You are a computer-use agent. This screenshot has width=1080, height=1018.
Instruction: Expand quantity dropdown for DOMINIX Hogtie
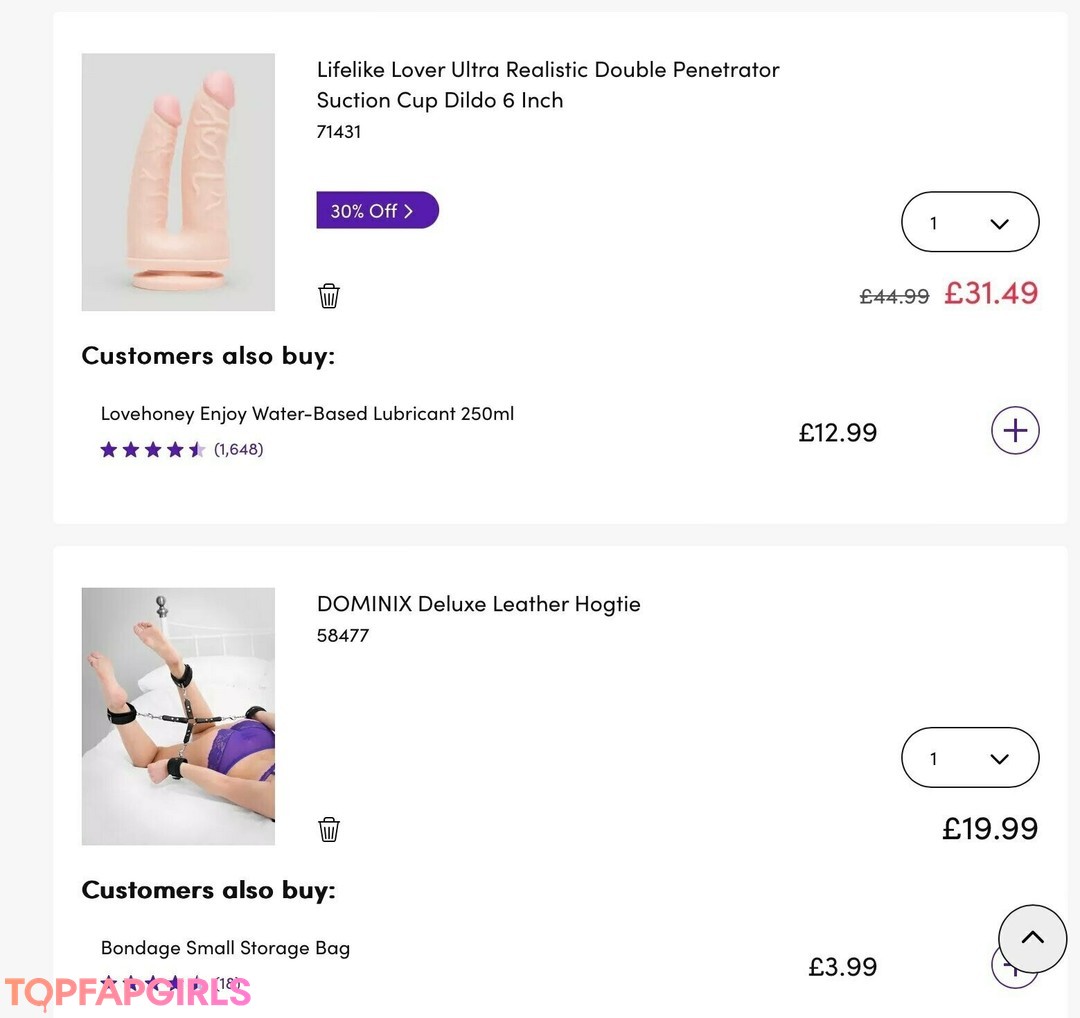pos(969,758)
